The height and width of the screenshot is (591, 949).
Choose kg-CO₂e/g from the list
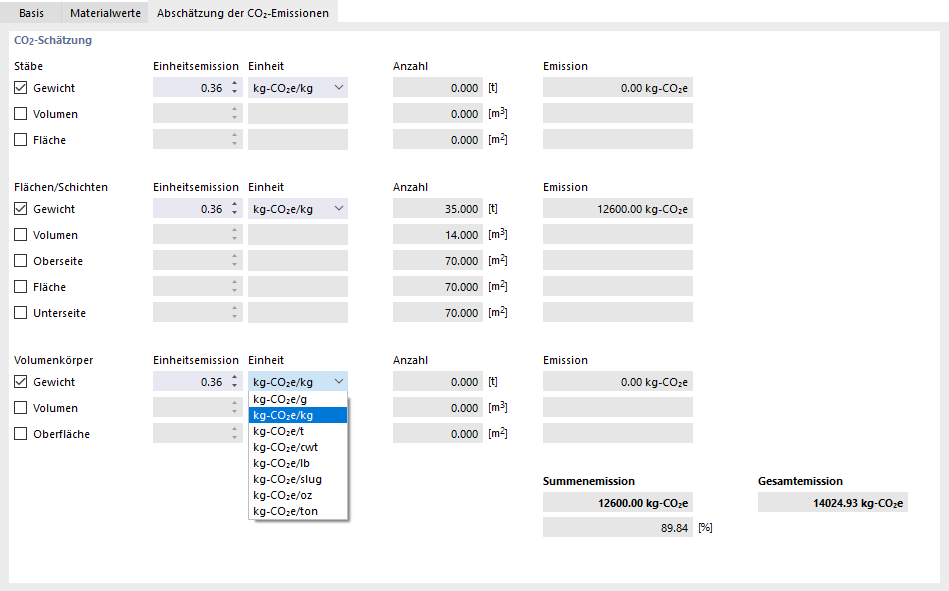[298, 399]
